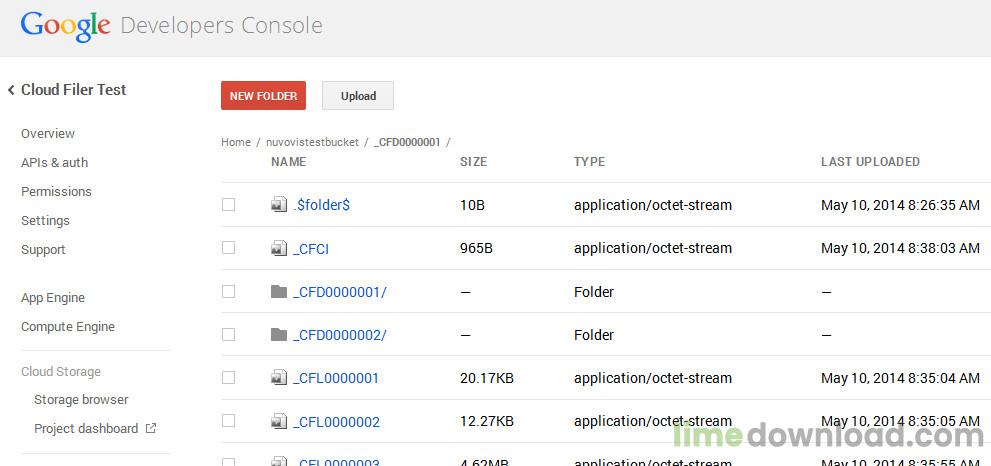Viewport: 991px width, 466px height.
Task: Click the Google logo in header
Action: [x=66, y=26]
